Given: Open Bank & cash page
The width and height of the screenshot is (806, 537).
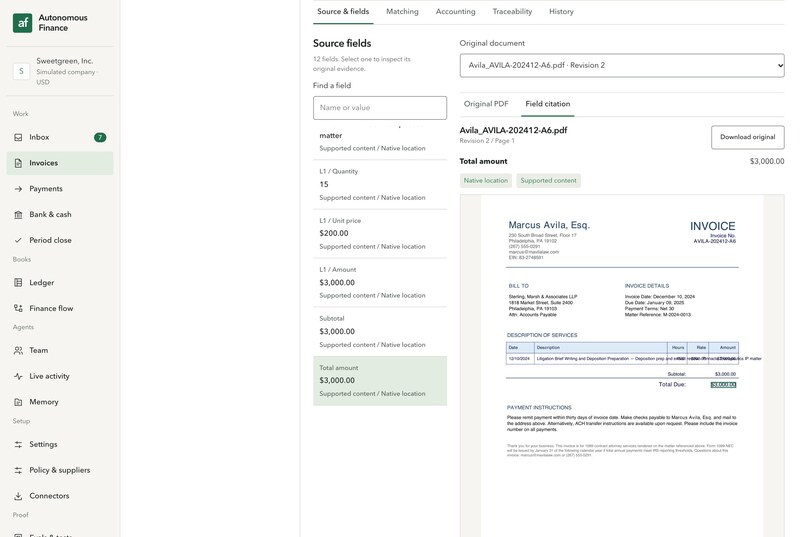Looking at the screenshot, I should (60, 214).
